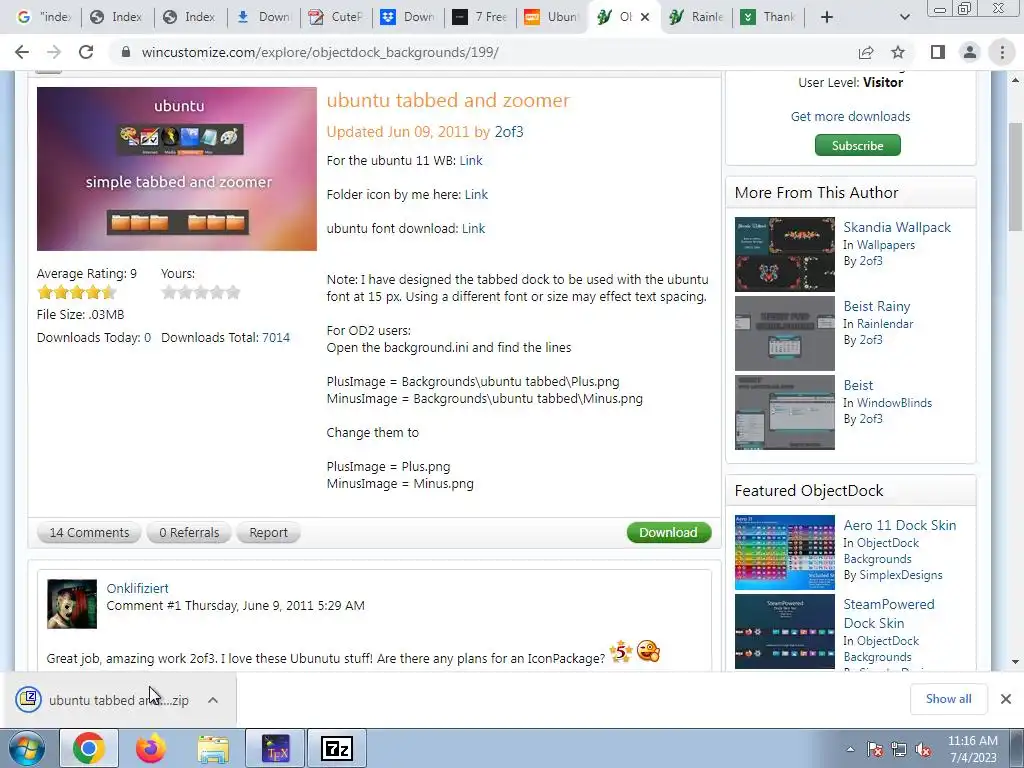Open Firefox from the taskbar
Screen dimensions: 1024x768
[x=150, y=748]
